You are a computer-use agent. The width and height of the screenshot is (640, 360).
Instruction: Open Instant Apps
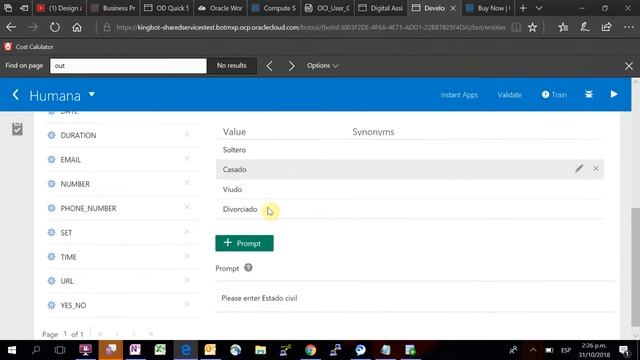coord(459,95)
